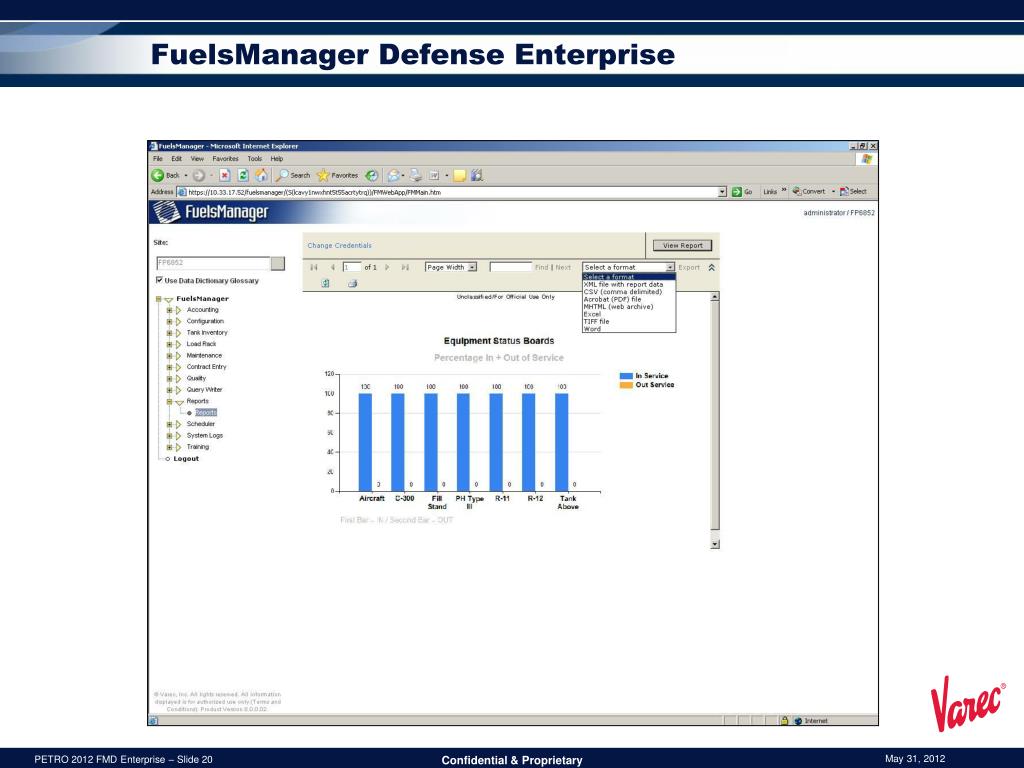Click the find text input field
Viewport: 1024px width, 768px height.
pos(511,267)
